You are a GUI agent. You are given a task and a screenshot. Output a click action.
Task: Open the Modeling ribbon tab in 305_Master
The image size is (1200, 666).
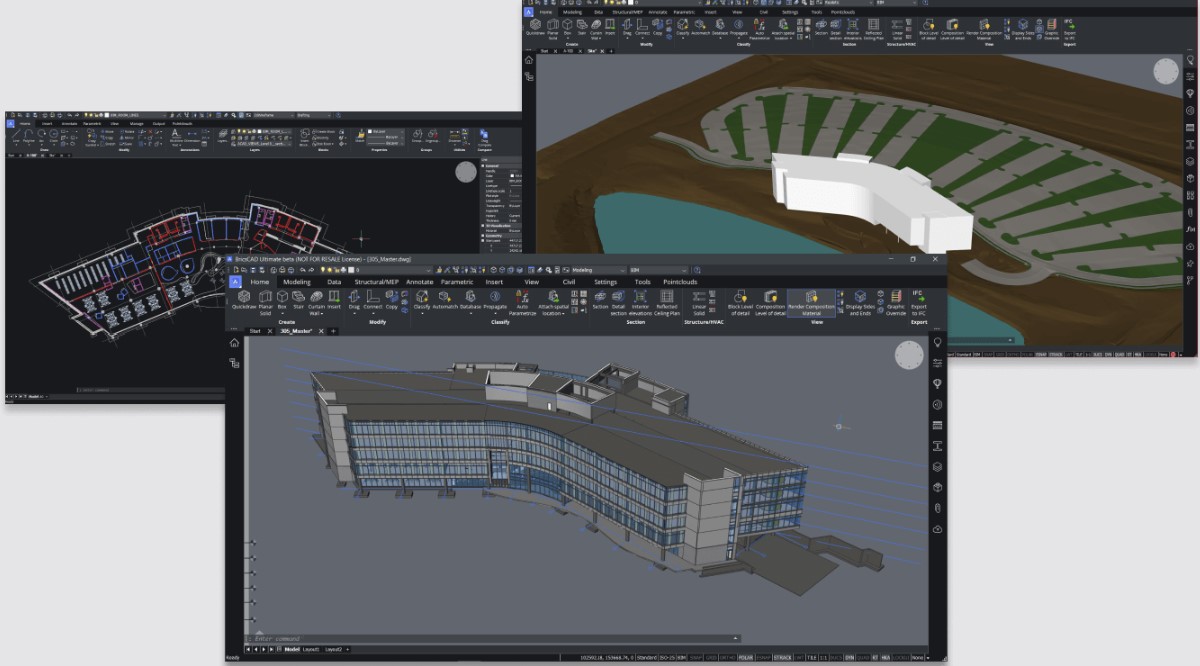tap(296, 282)
